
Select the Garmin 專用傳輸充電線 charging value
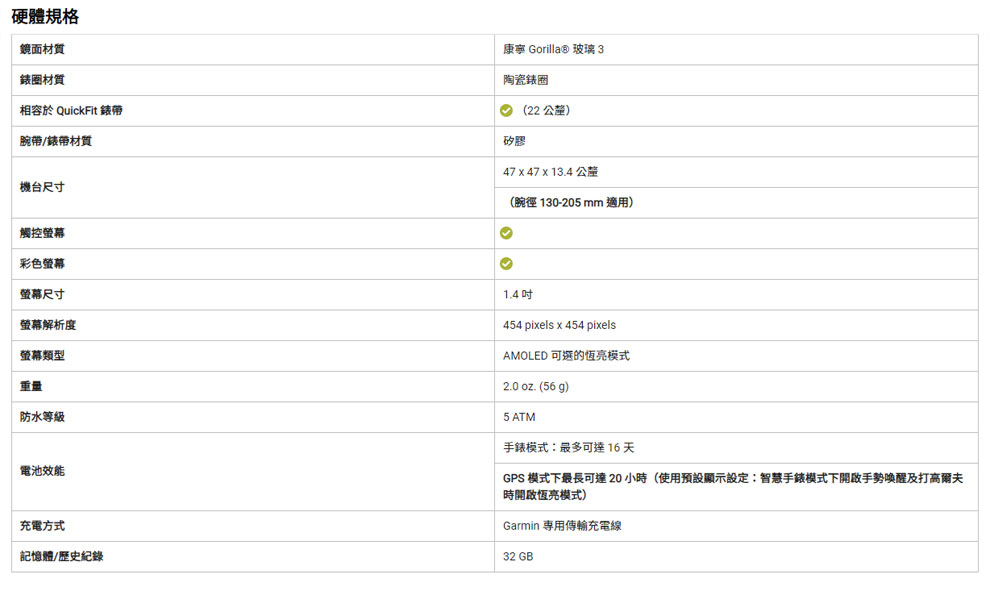click(562, 525)
